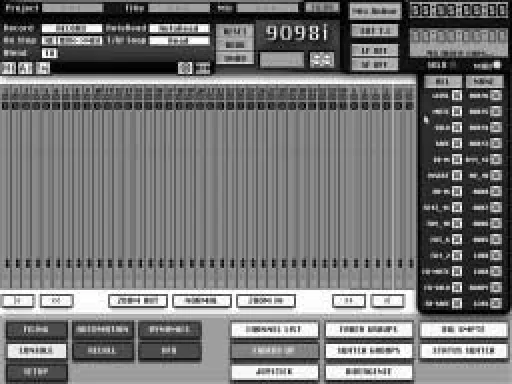Image resolution: width=512 pixels, height=384 pixels.
Task: Toggle the top checkbox in left column of right panel
Action: point(457,96)
